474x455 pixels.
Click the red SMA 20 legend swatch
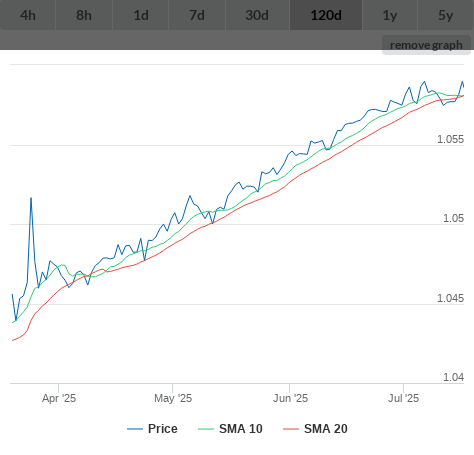pos(291,429)
